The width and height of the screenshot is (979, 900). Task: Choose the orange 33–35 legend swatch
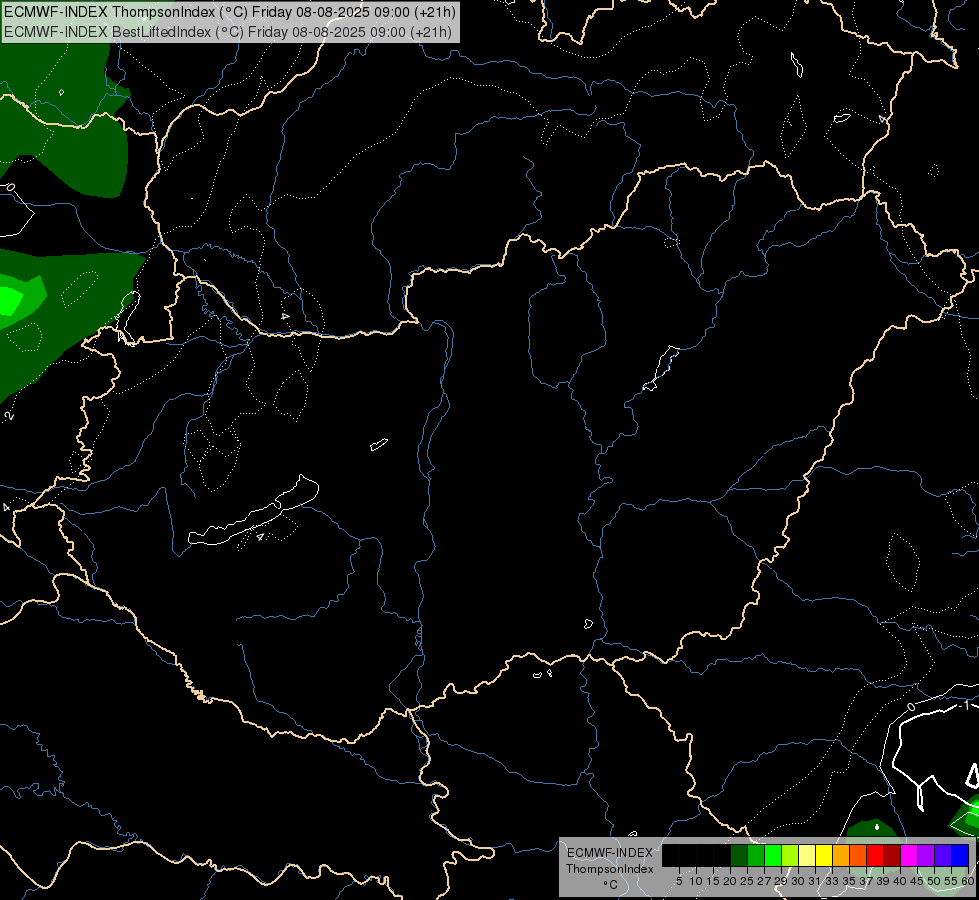tap(841, 855)
